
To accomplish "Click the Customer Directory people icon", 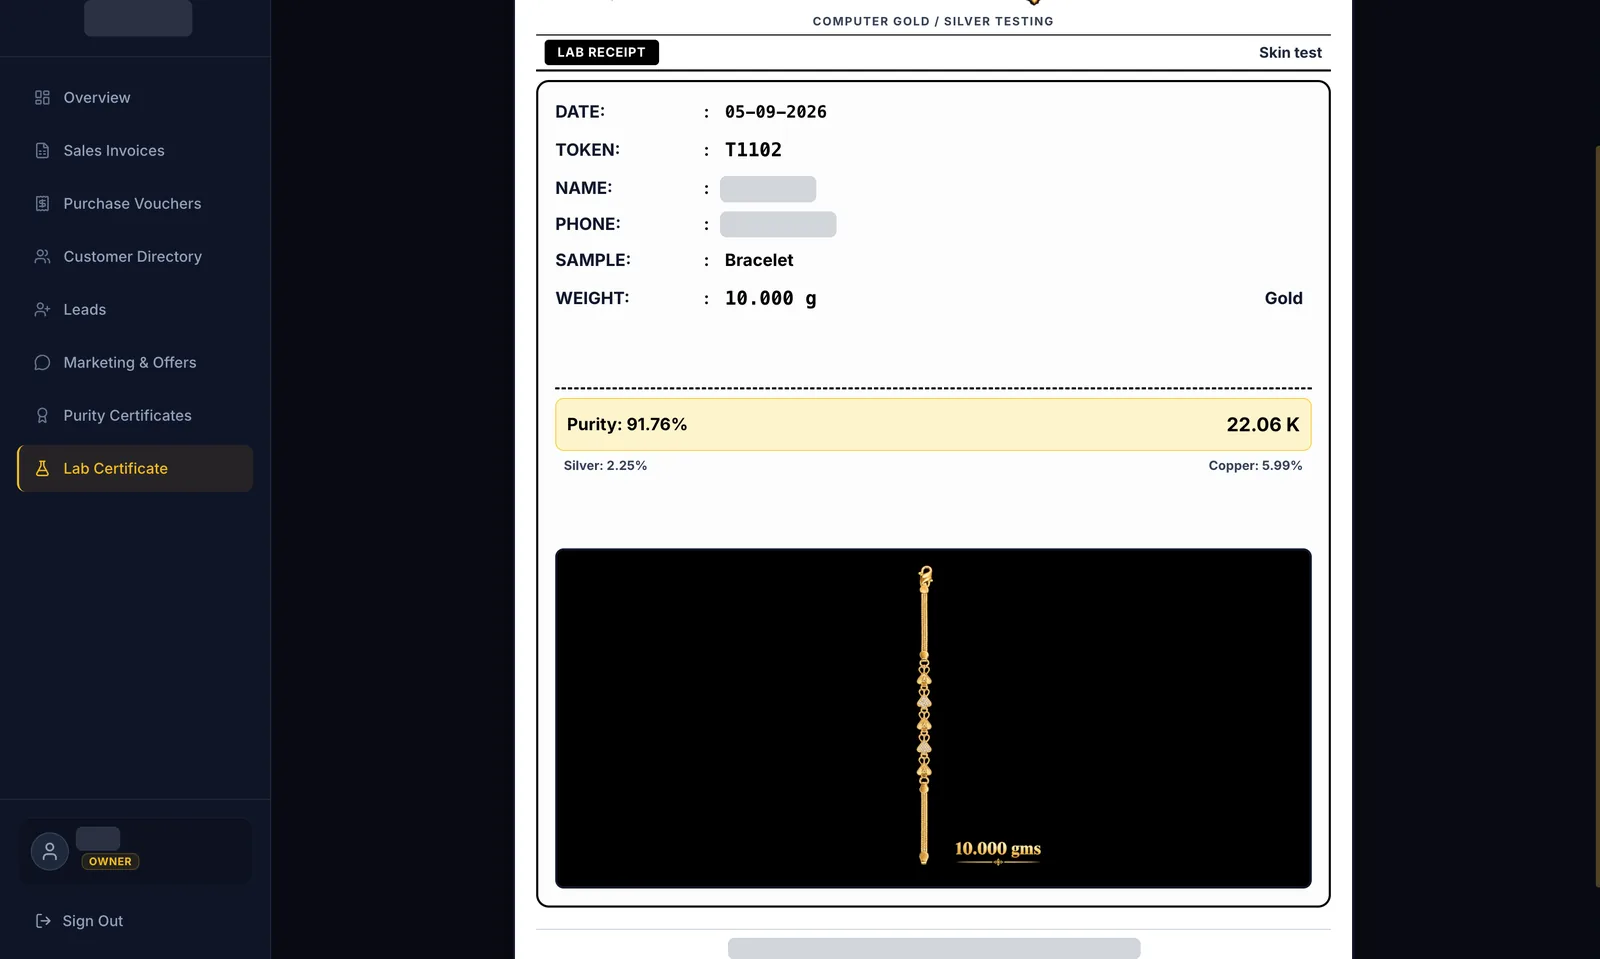I will 42,257.
